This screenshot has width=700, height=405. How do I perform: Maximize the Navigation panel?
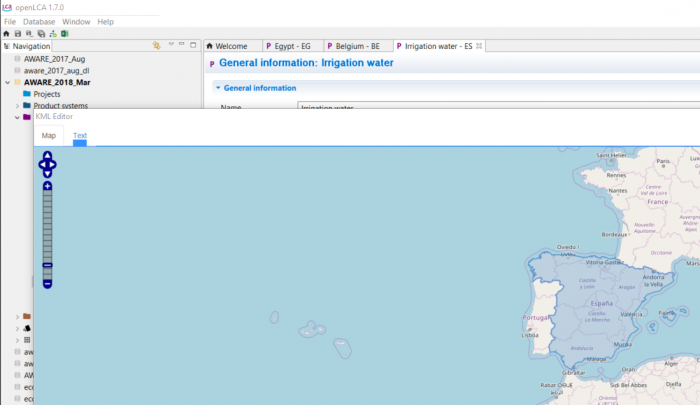(193, 45)
